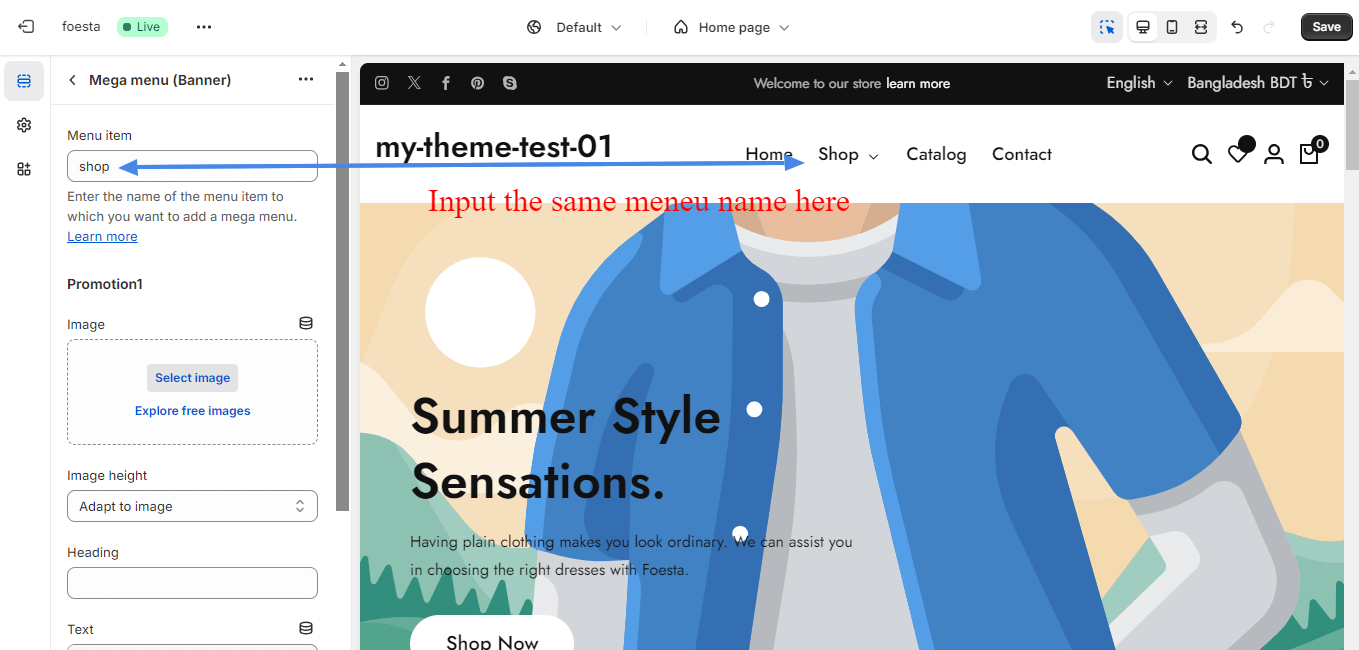This screenshot has width=1359, height=650.
Task: Click the Instagram icon in preview
Action: pos(382,83)
